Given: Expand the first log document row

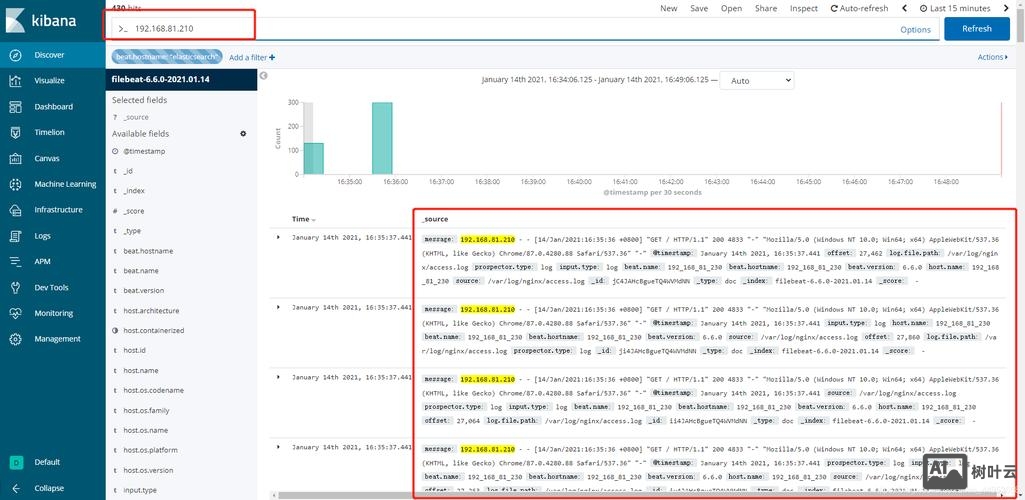Looking at the screenshot, I should [279, 238].
